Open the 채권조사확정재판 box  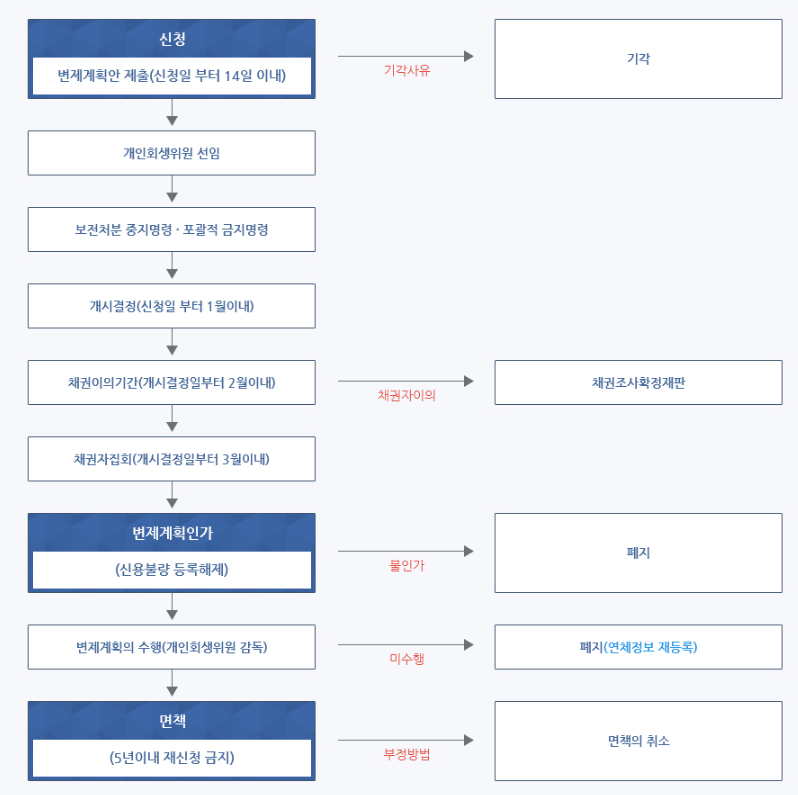click(x=638, y=382)
